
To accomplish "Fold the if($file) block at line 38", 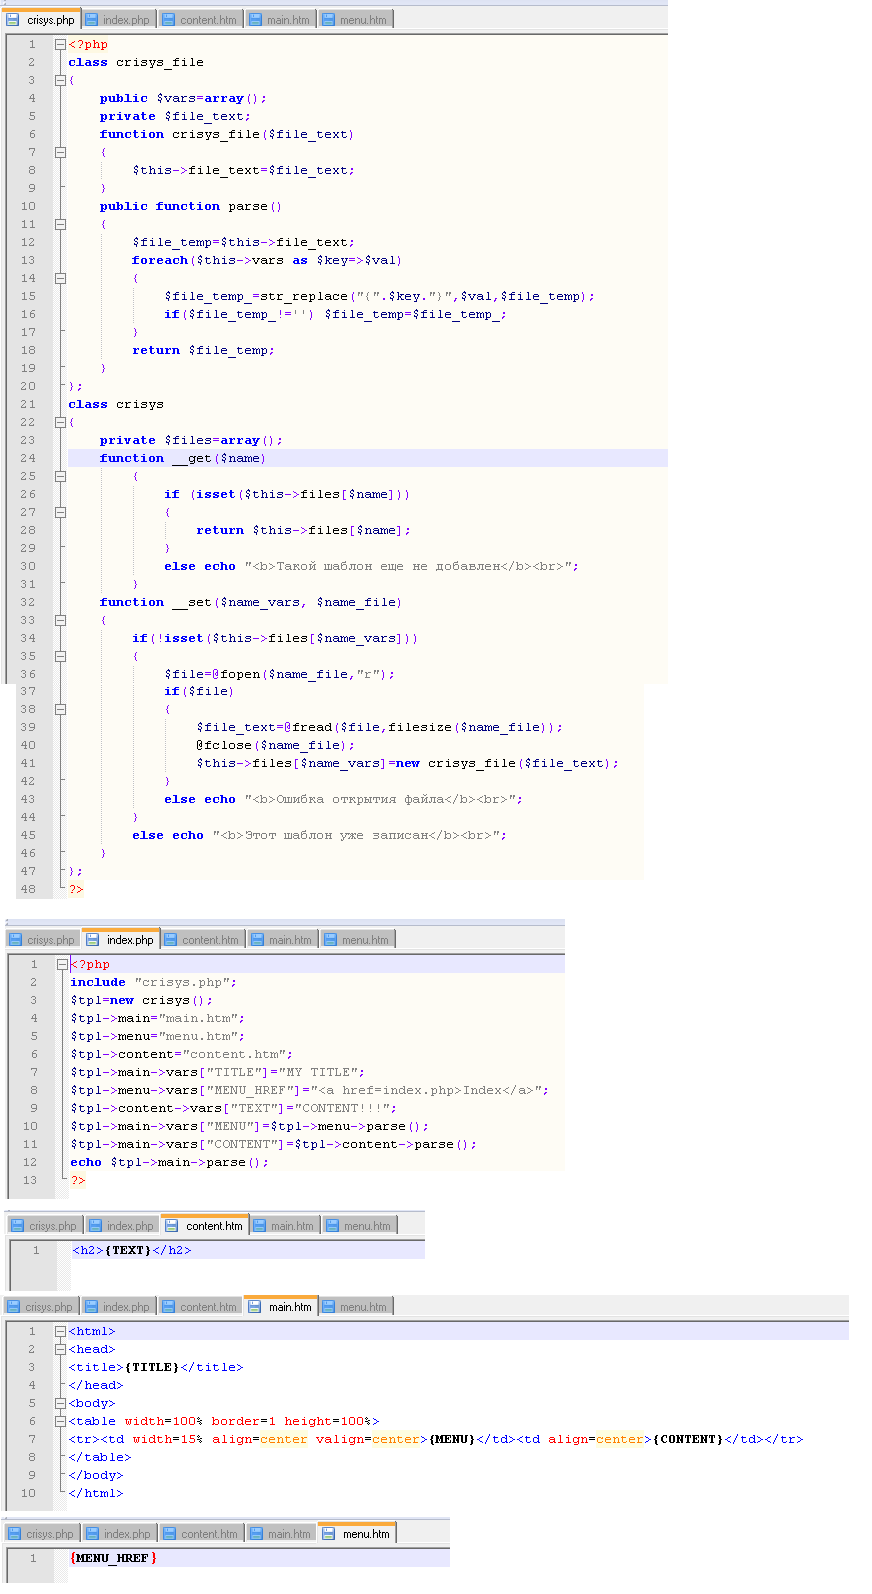I will (60, 709).
